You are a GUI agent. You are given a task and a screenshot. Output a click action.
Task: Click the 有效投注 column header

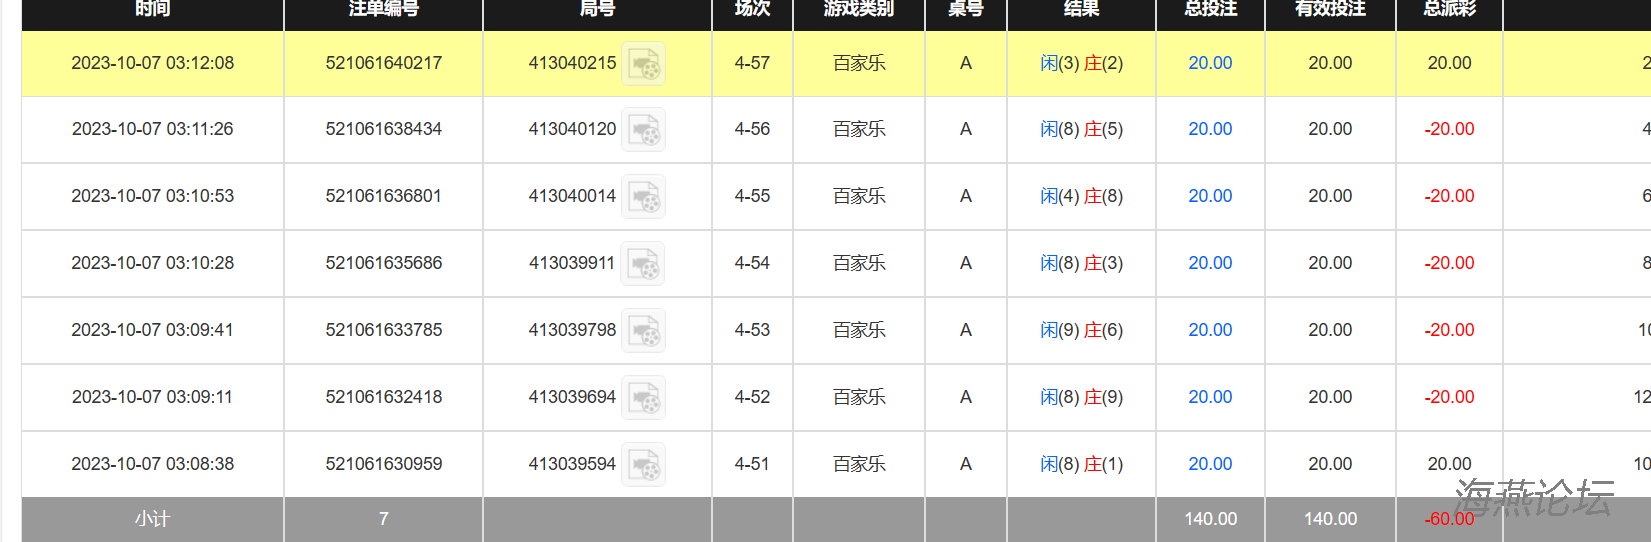pos(1330,8)
